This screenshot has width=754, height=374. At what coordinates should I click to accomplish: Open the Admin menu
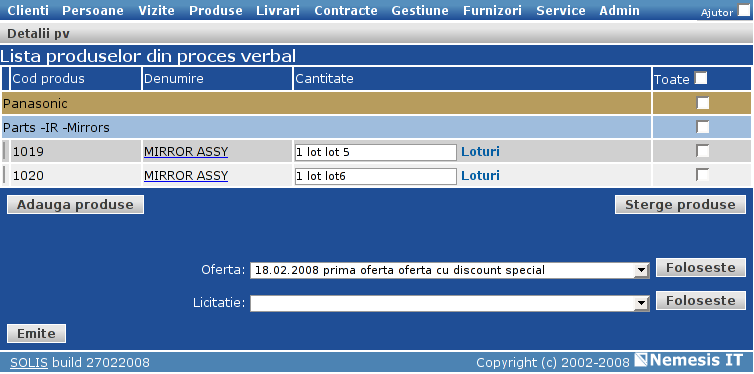pyautogui.click(x=619, y=11)
